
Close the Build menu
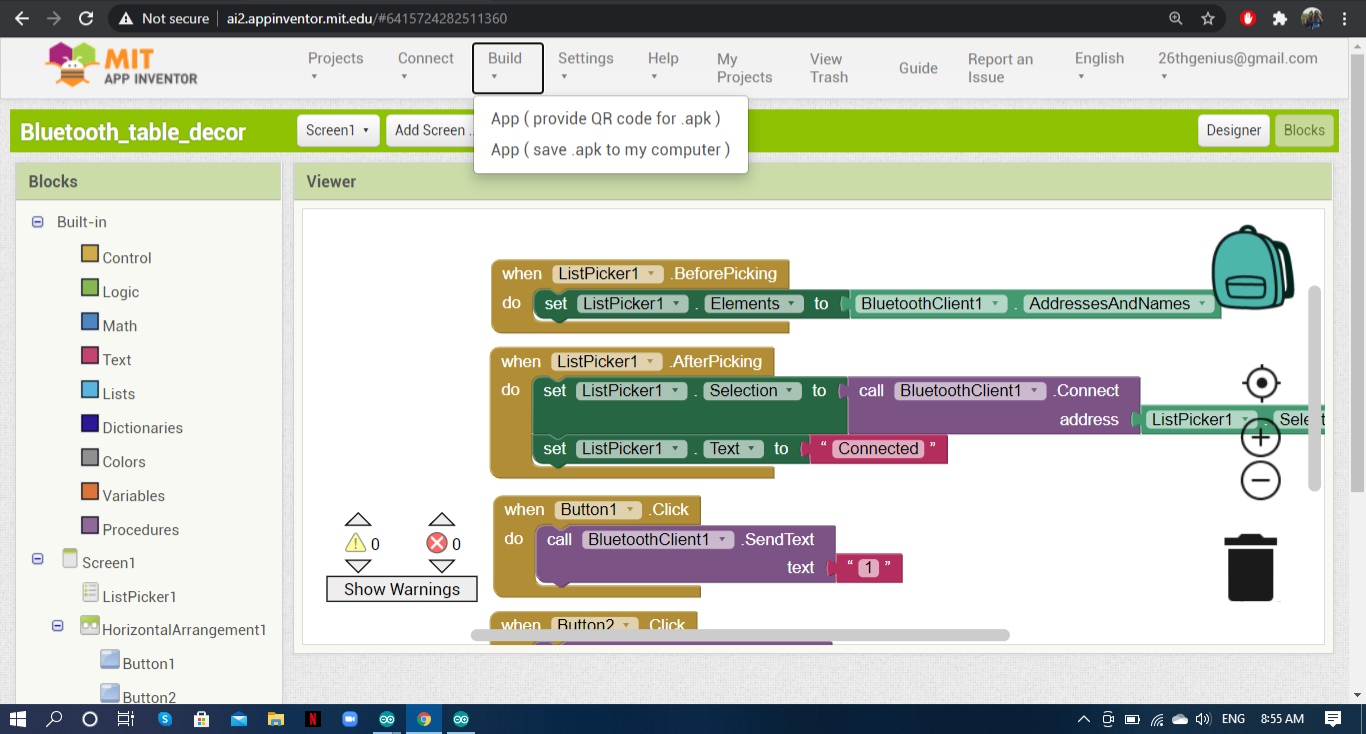pos(507,67)
